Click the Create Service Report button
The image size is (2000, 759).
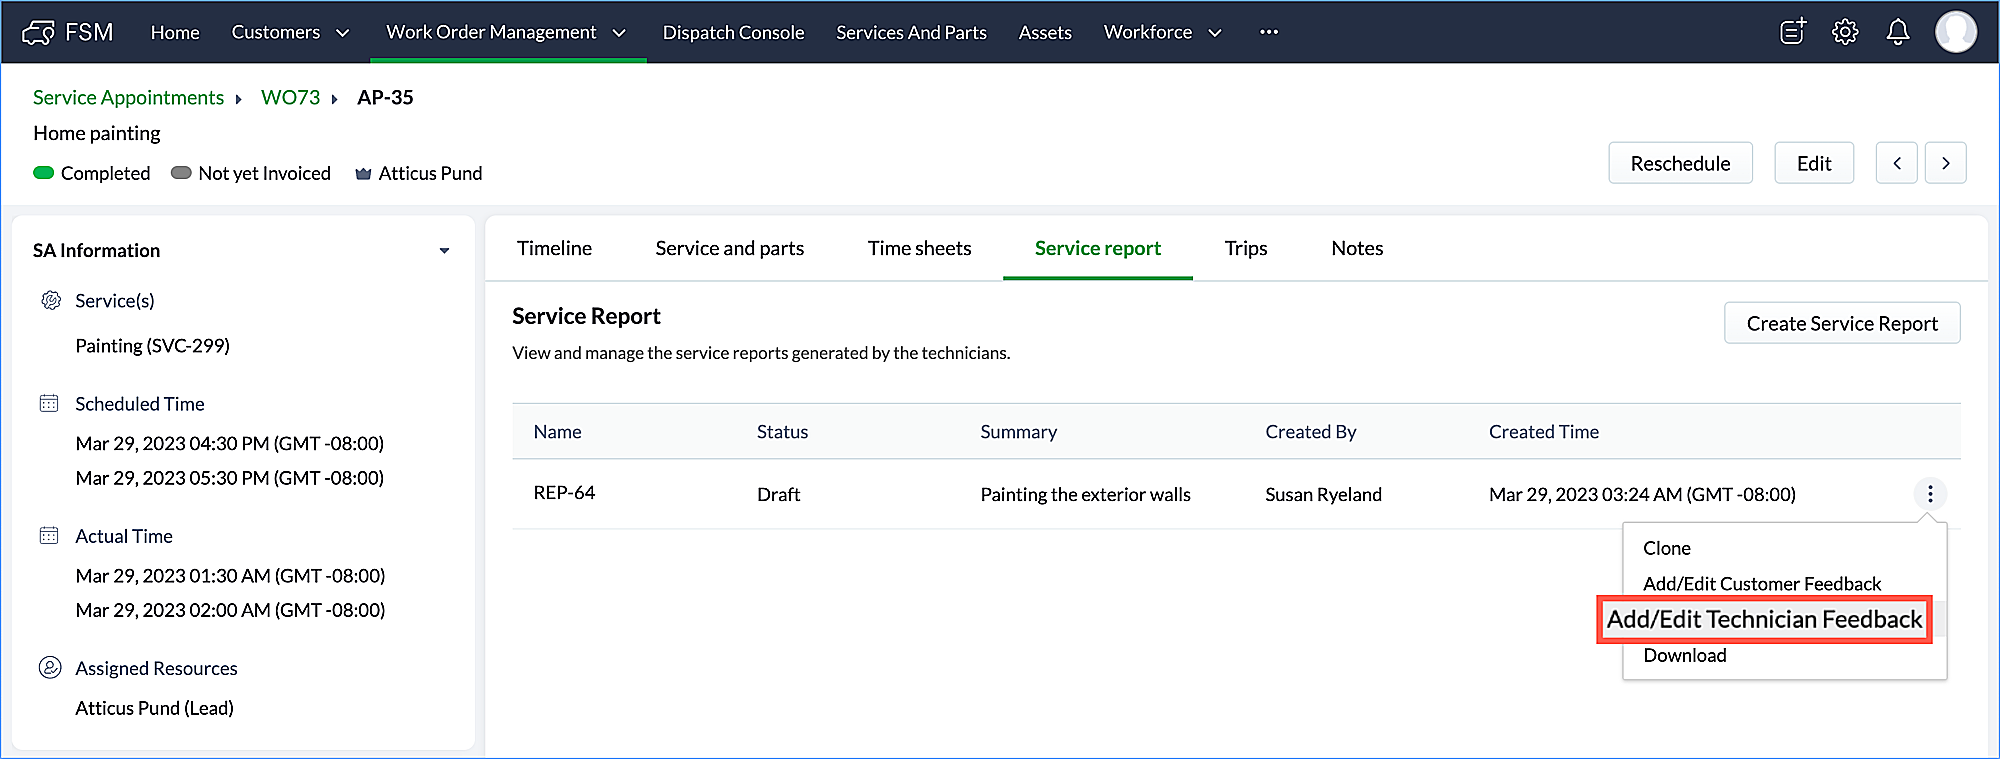(1841, 323)
